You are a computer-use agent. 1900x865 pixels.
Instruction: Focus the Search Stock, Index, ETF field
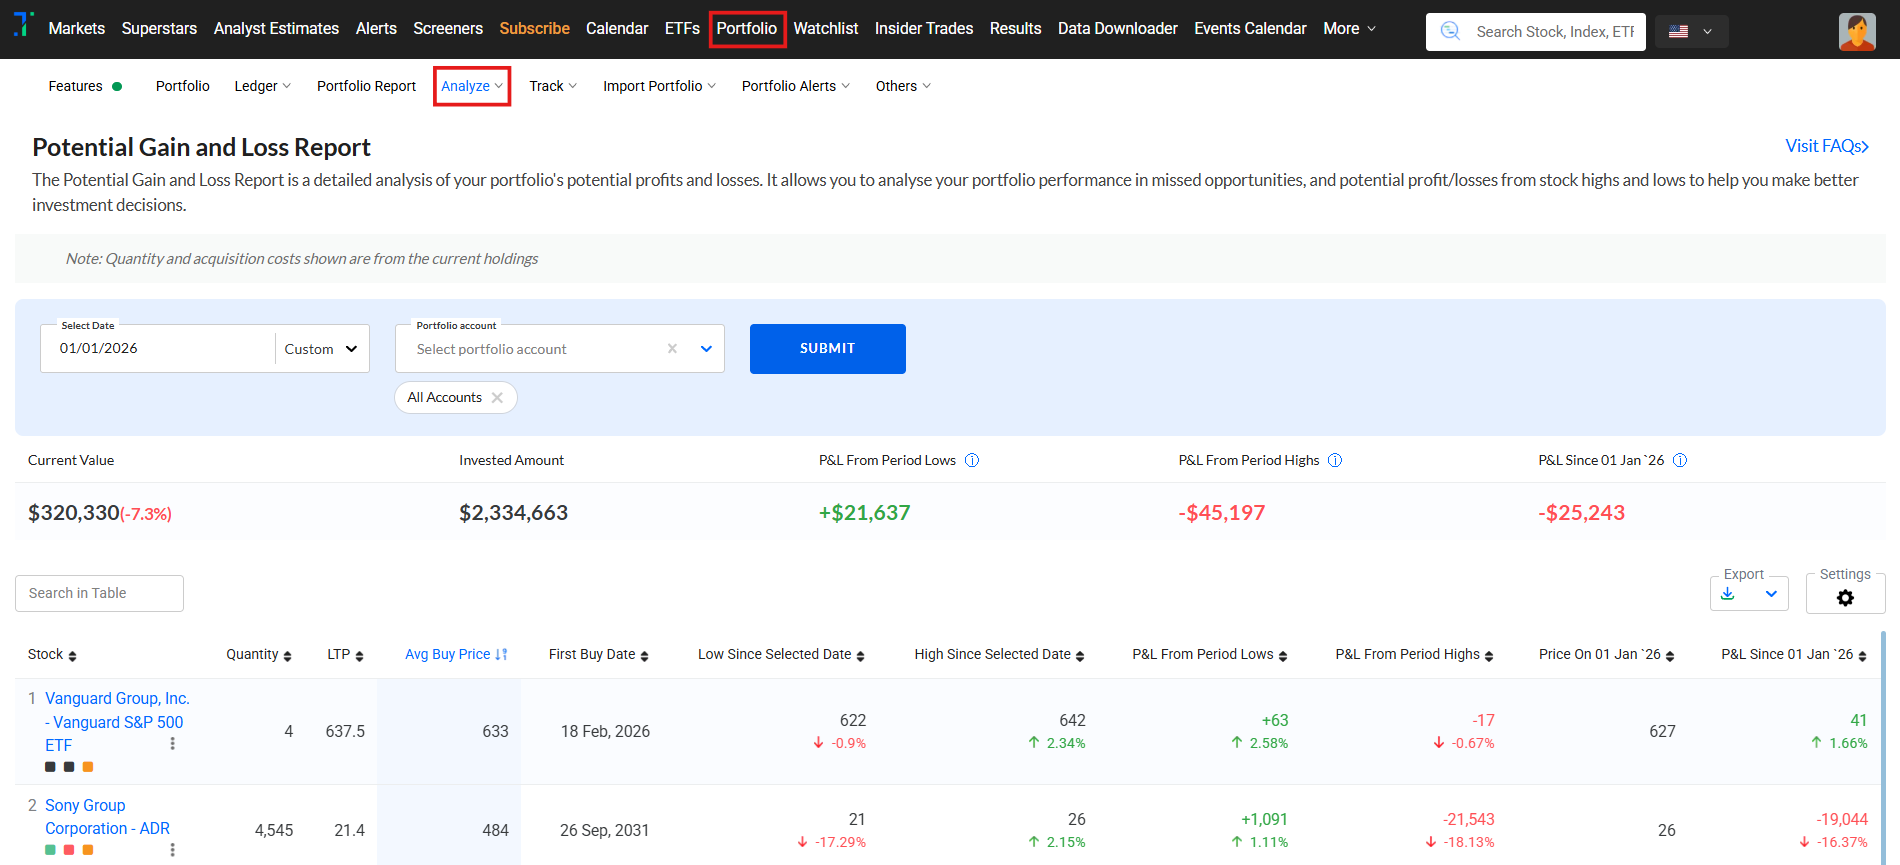pyautogui.click(x=1555, y=32)
